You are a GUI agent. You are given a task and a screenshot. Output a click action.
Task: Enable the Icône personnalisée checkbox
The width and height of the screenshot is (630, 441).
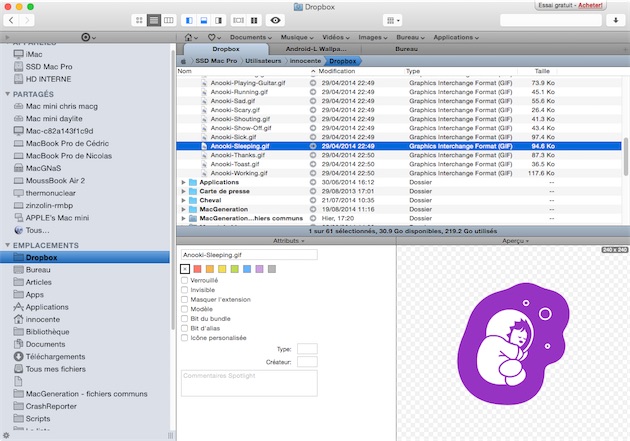pyautogui.click(x=184, y=338)
